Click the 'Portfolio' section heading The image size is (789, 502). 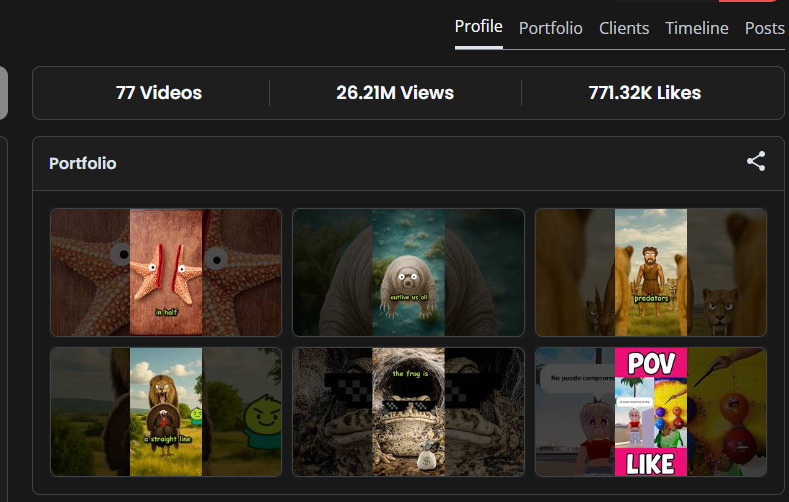(x=83, y=163)
